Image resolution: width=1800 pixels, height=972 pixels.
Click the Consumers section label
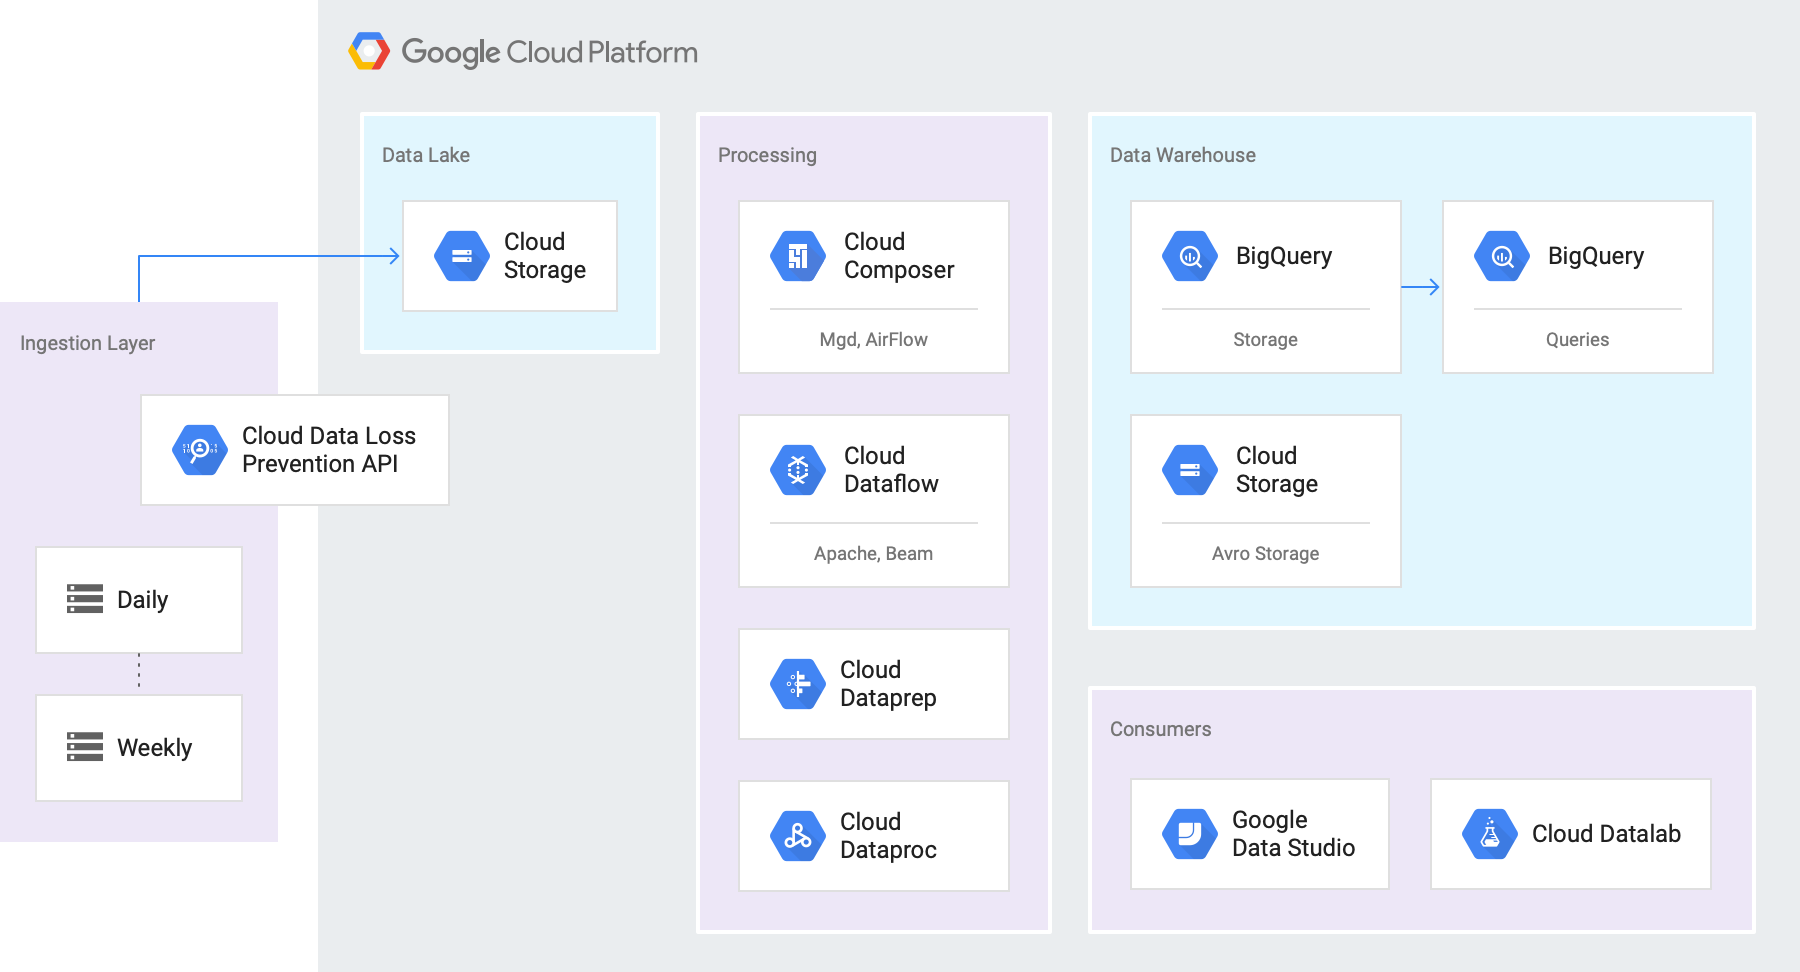(1160, 729)
